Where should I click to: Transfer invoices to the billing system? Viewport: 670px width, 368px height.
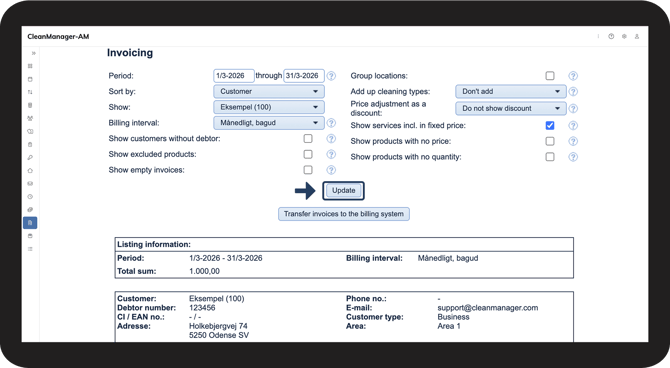click(344, 214)
